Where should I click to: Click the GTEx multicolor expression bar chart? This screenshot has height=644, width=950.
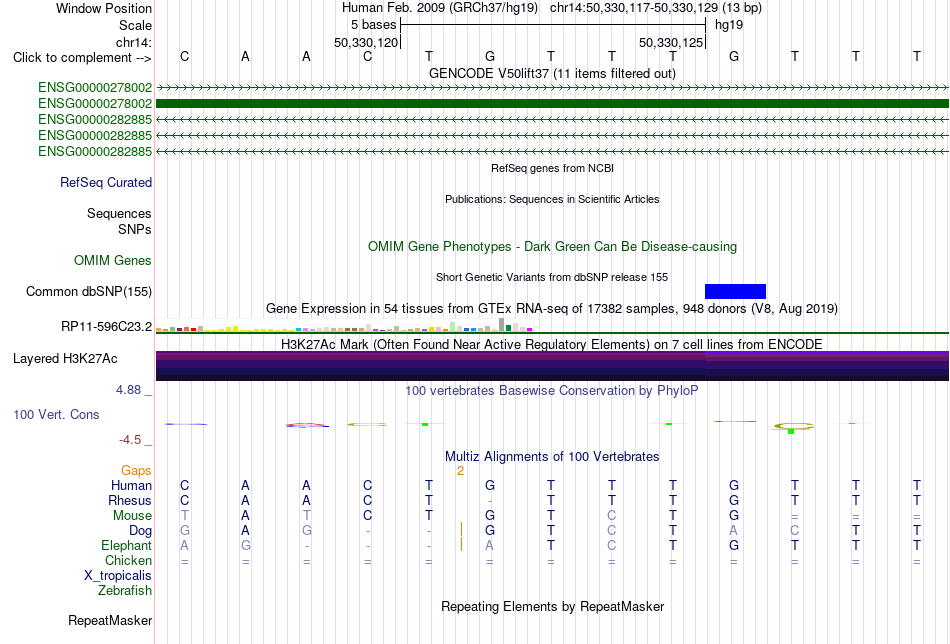coord(344,326)
